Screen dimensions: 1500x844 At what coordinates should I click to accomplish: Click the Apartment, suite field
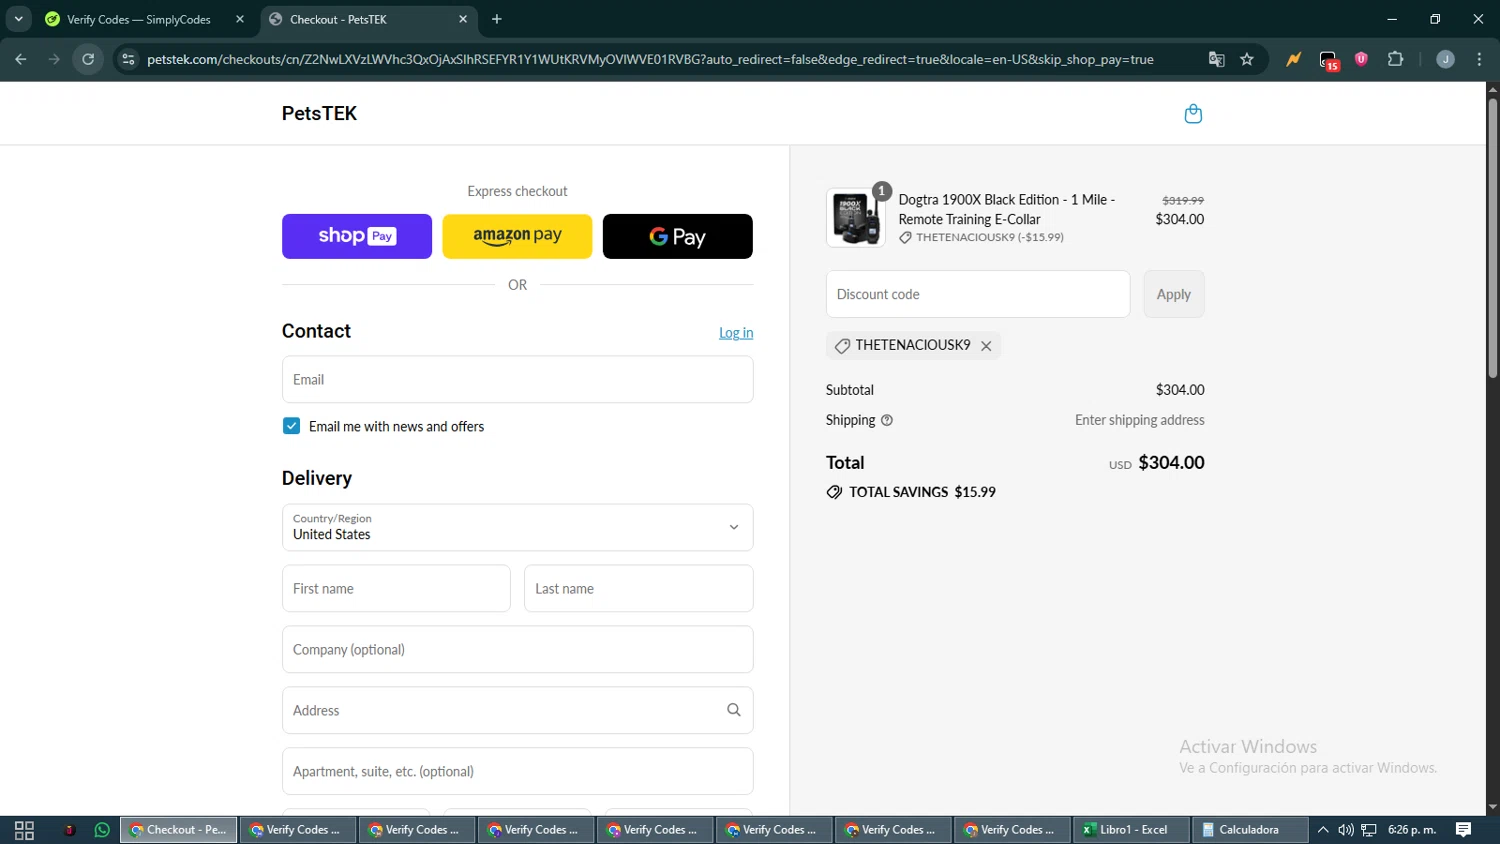(x=517, y=771)
